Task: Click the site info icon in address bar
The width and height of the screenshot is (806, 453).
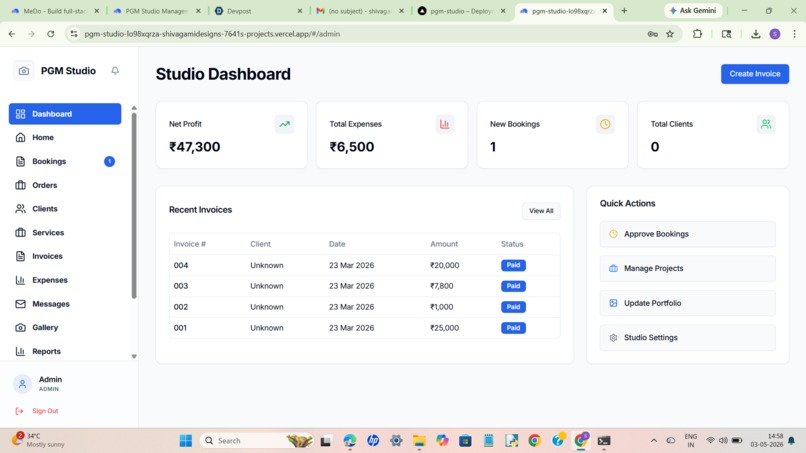Action: click(x=74, y=34)
